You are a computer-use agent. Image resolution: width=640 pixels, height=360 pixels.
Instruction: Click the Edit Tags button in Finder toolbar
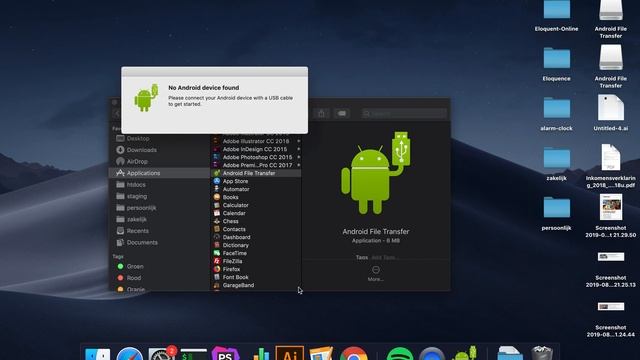[342, 113]
